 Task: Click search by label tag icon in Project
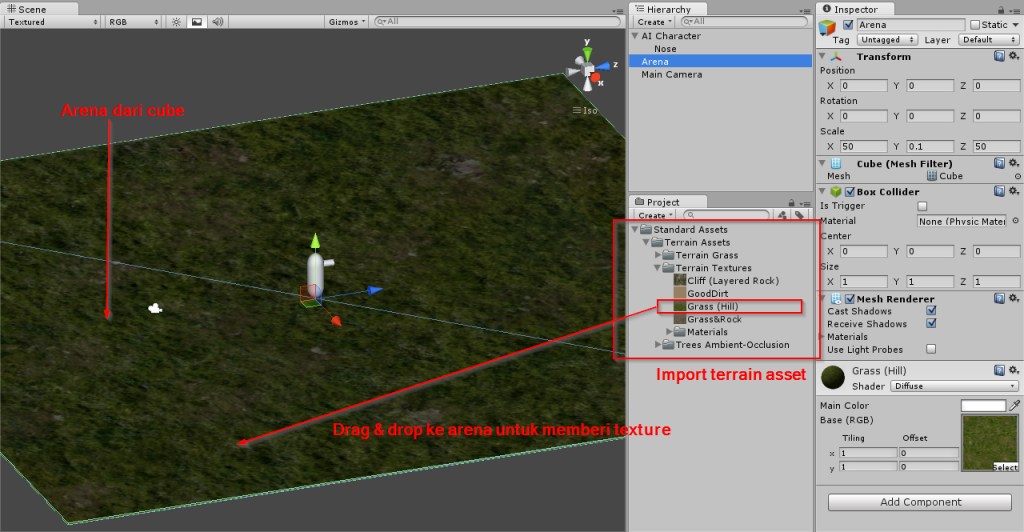pyautogui.click(x=799, y=215)
